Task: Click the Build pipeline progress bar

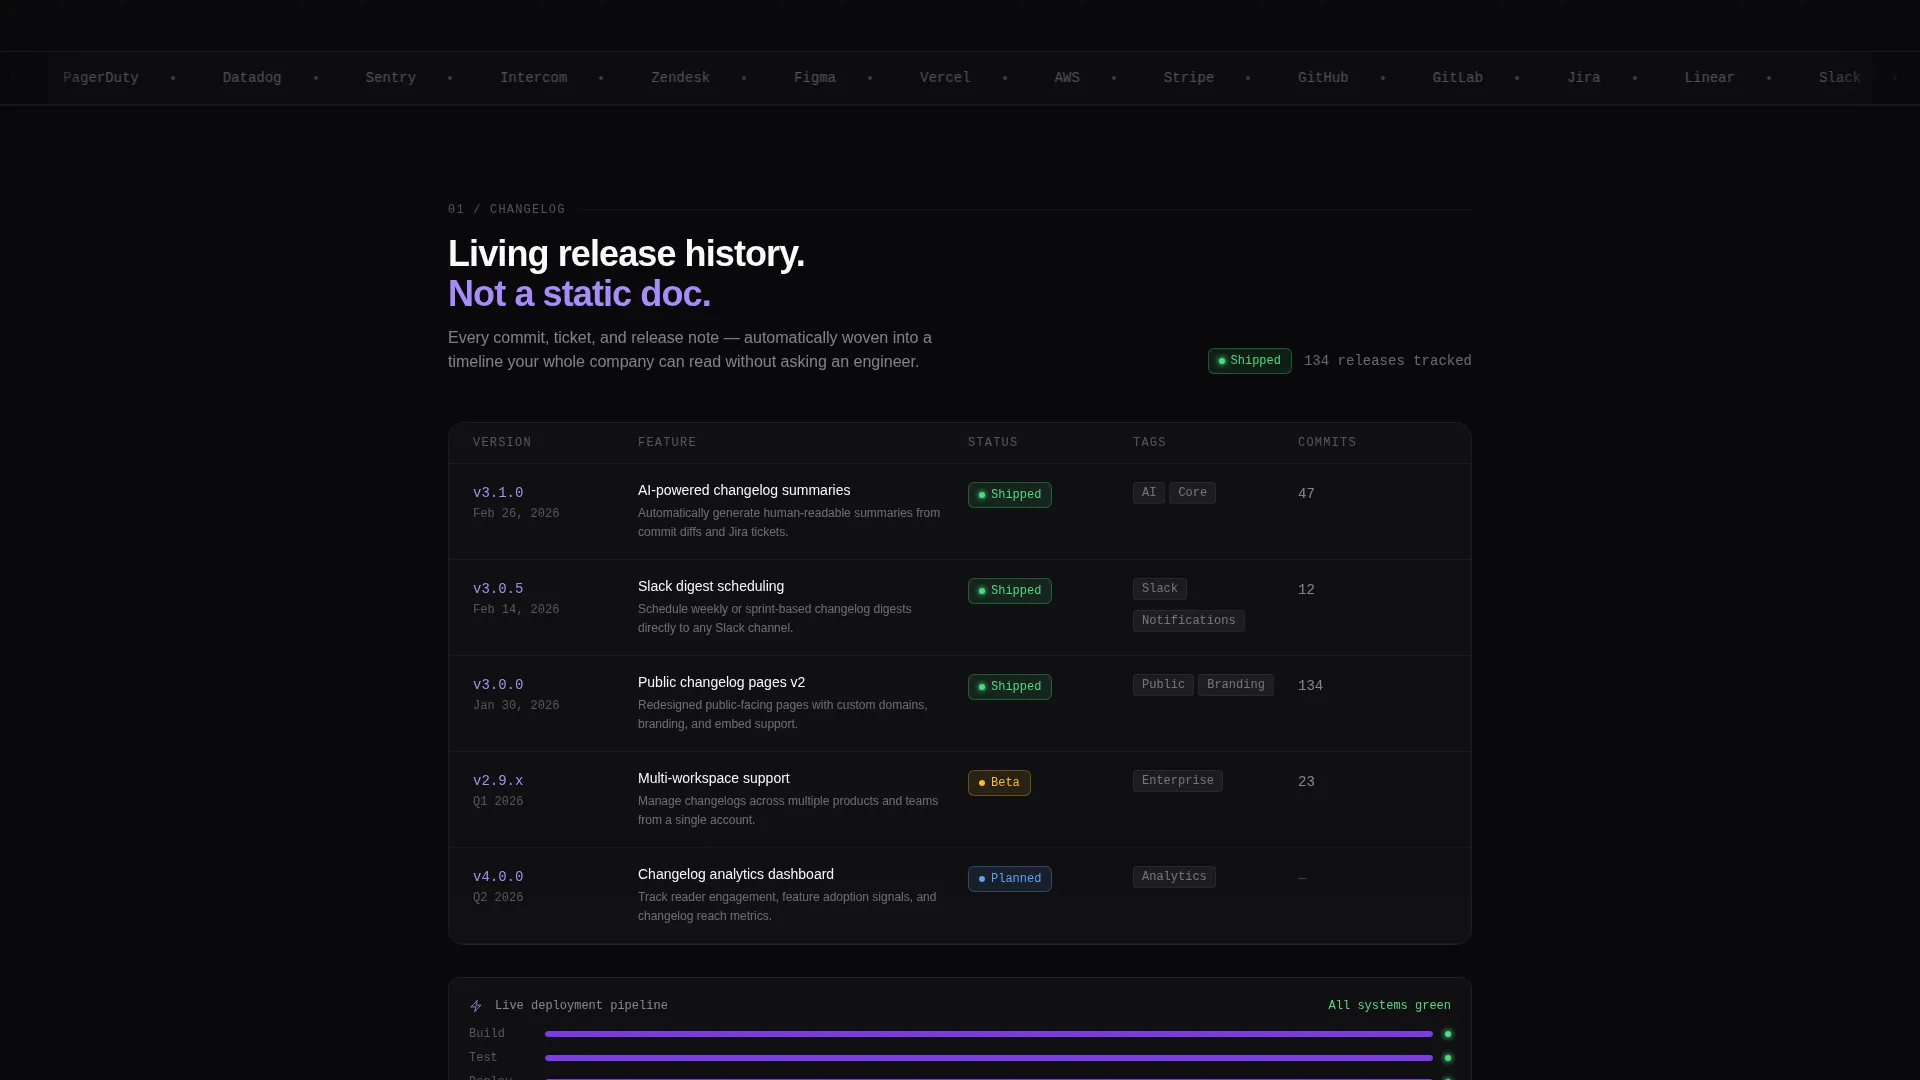Action: [988, 1034]
